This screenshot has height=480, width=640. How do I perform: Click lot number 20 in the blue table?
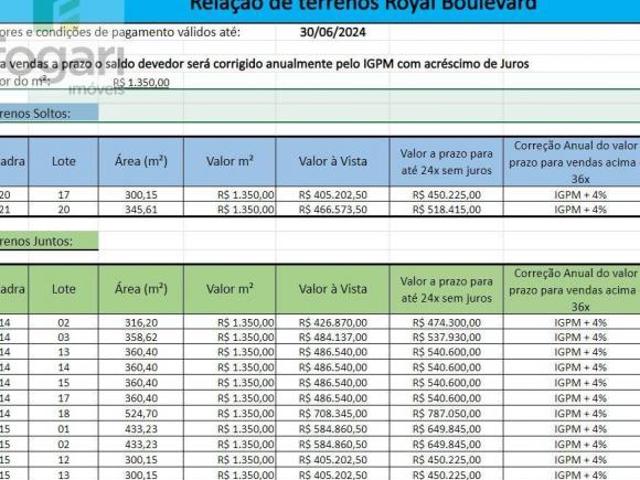(64, 209)
